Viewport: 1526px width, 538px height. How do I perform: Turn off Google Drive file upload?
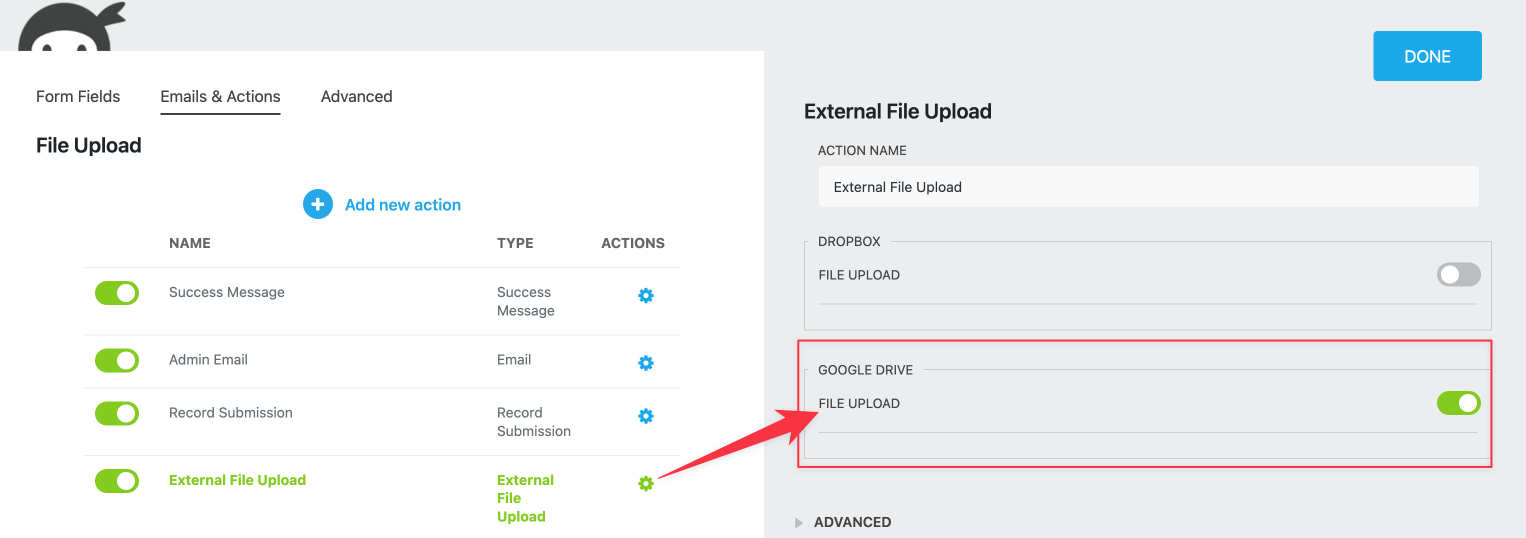(1458, 403)
